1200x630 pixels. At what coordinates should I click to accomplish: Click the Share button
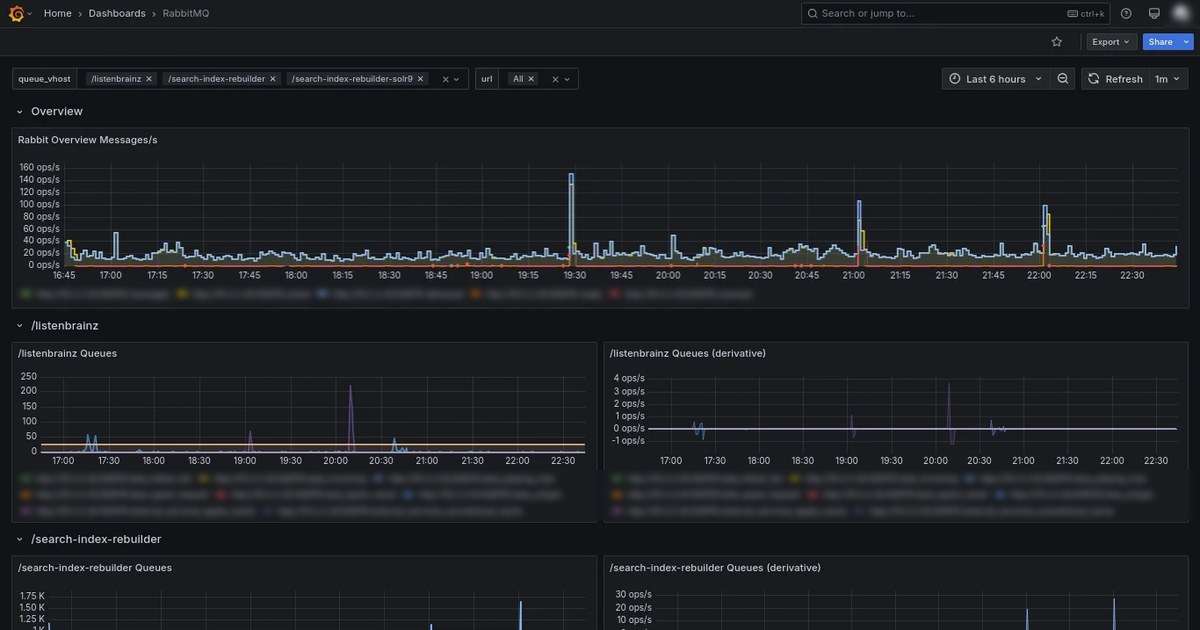click(1161, 42)
